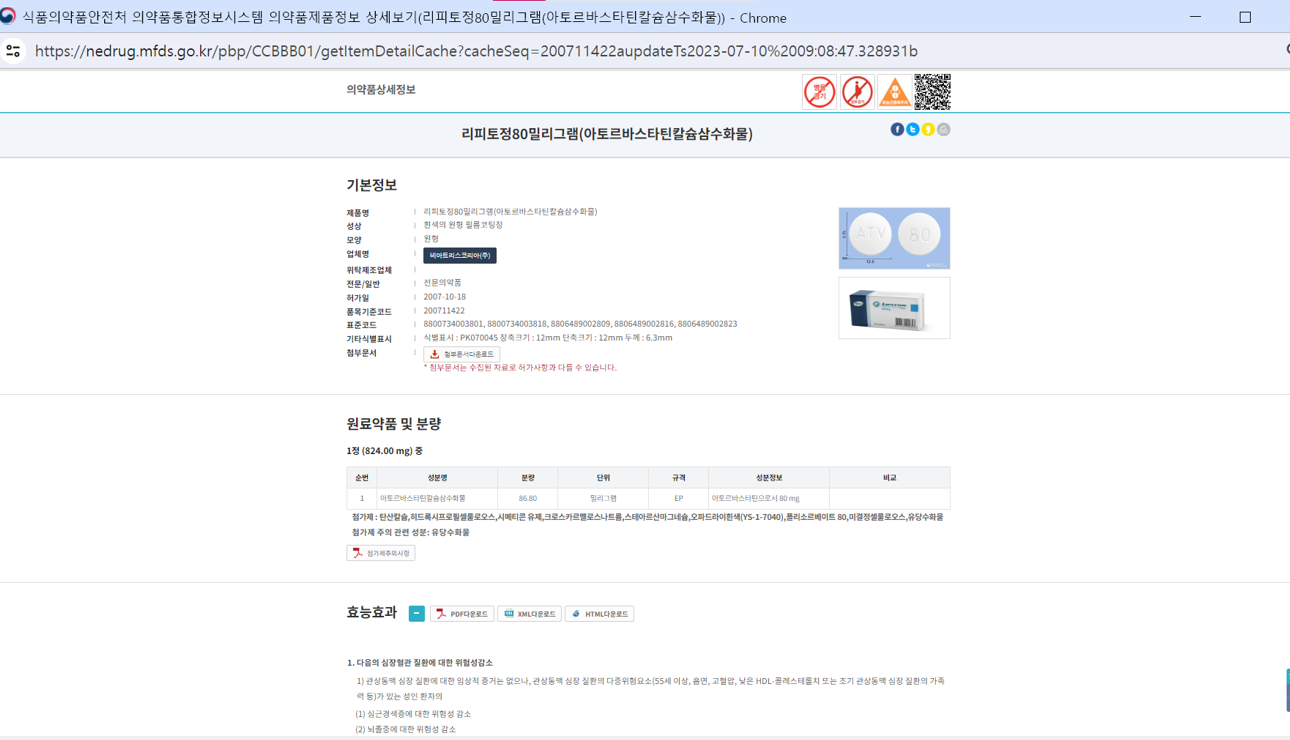Click the 제품명 field label
1290x740 pixels.
point(358,213)
